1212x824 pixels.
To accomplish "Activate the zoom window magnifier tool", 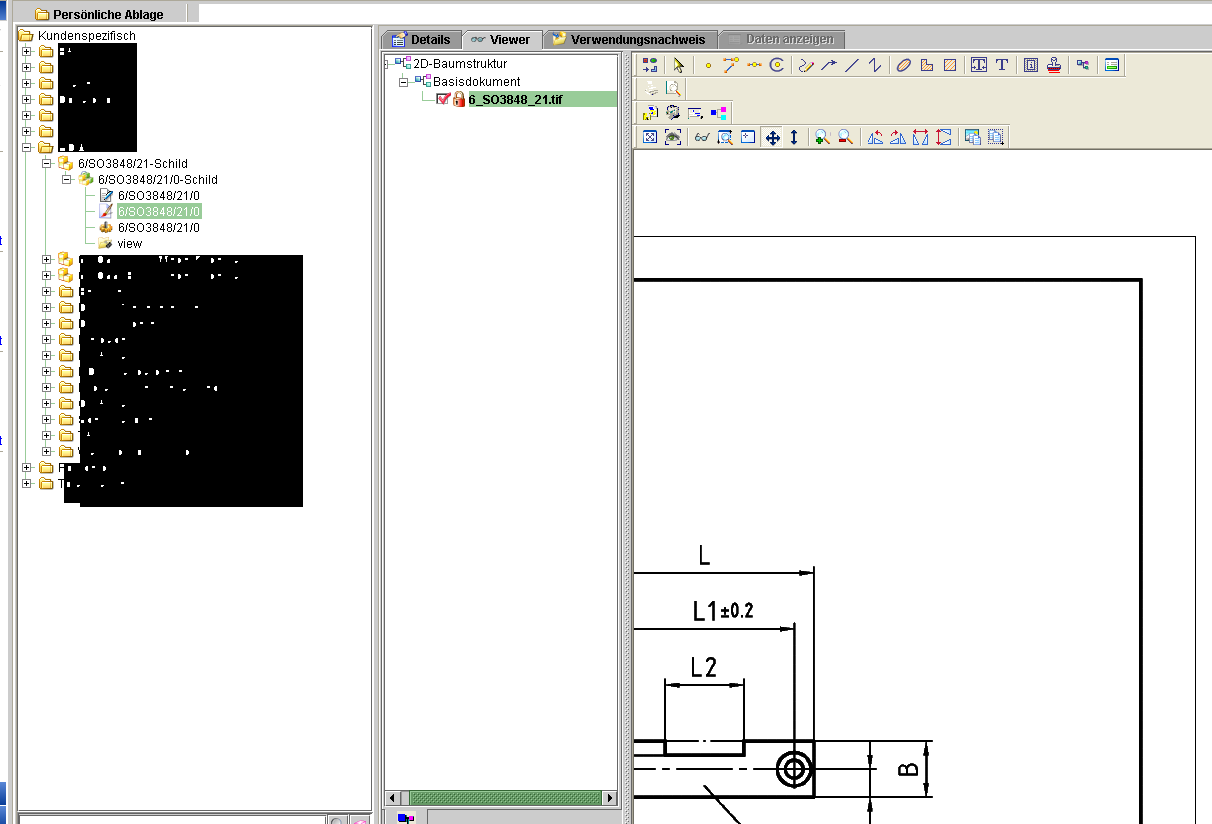I will 725,137.
